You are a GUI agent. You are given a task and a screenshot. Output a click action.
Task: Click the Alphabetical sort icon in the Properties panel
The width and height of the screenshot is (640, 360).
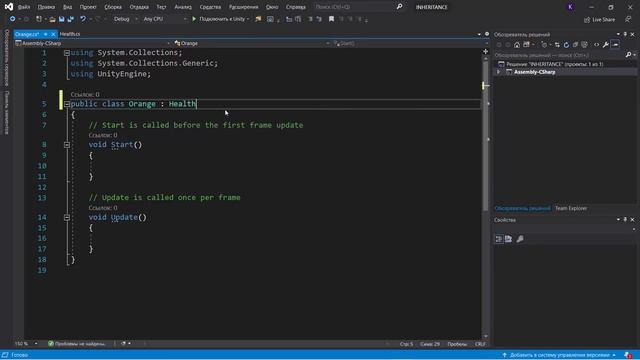pyautogui.click(x=509, y=239)
